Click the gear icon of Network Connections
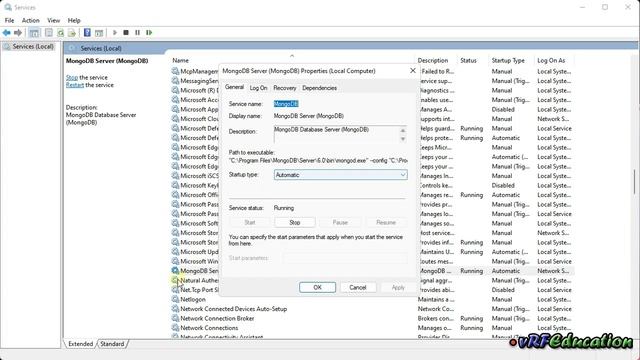Viewport: 640px width, 360px height. [175, 328]
